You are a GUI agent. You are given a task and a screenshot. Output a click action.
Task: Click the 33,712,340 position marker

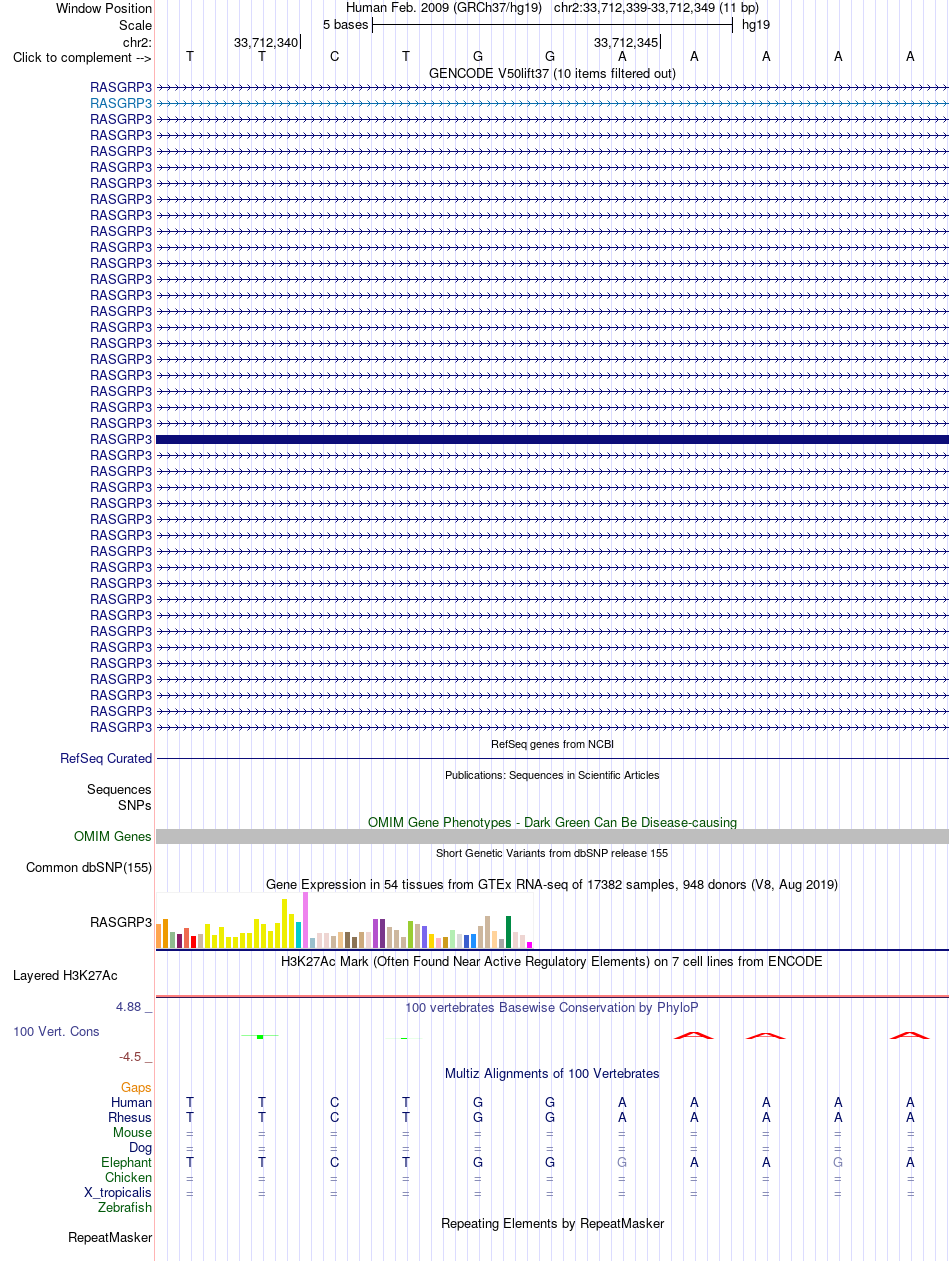point(266,42)
